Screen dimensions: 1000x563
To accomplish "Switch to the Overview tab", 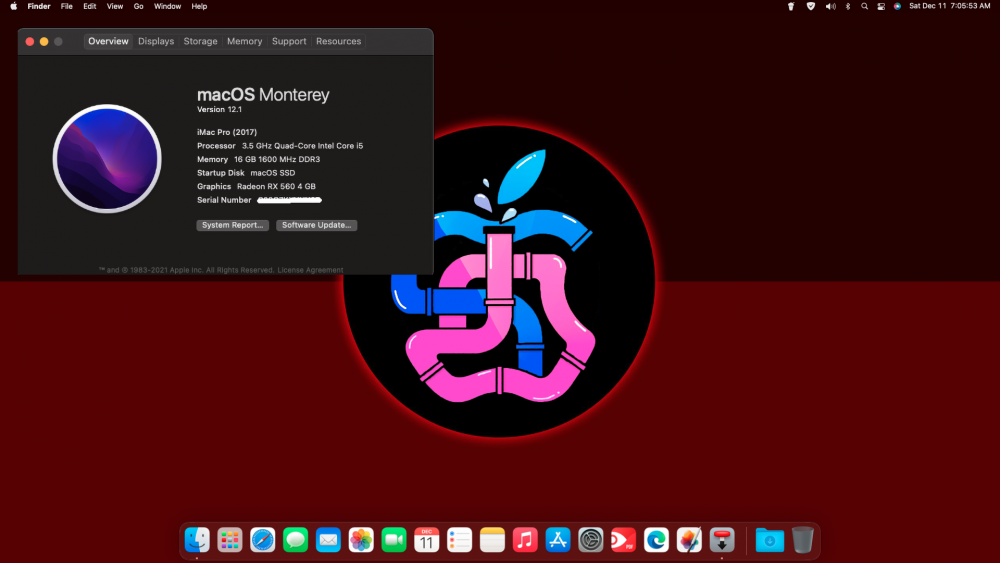I will coord(108,41).
